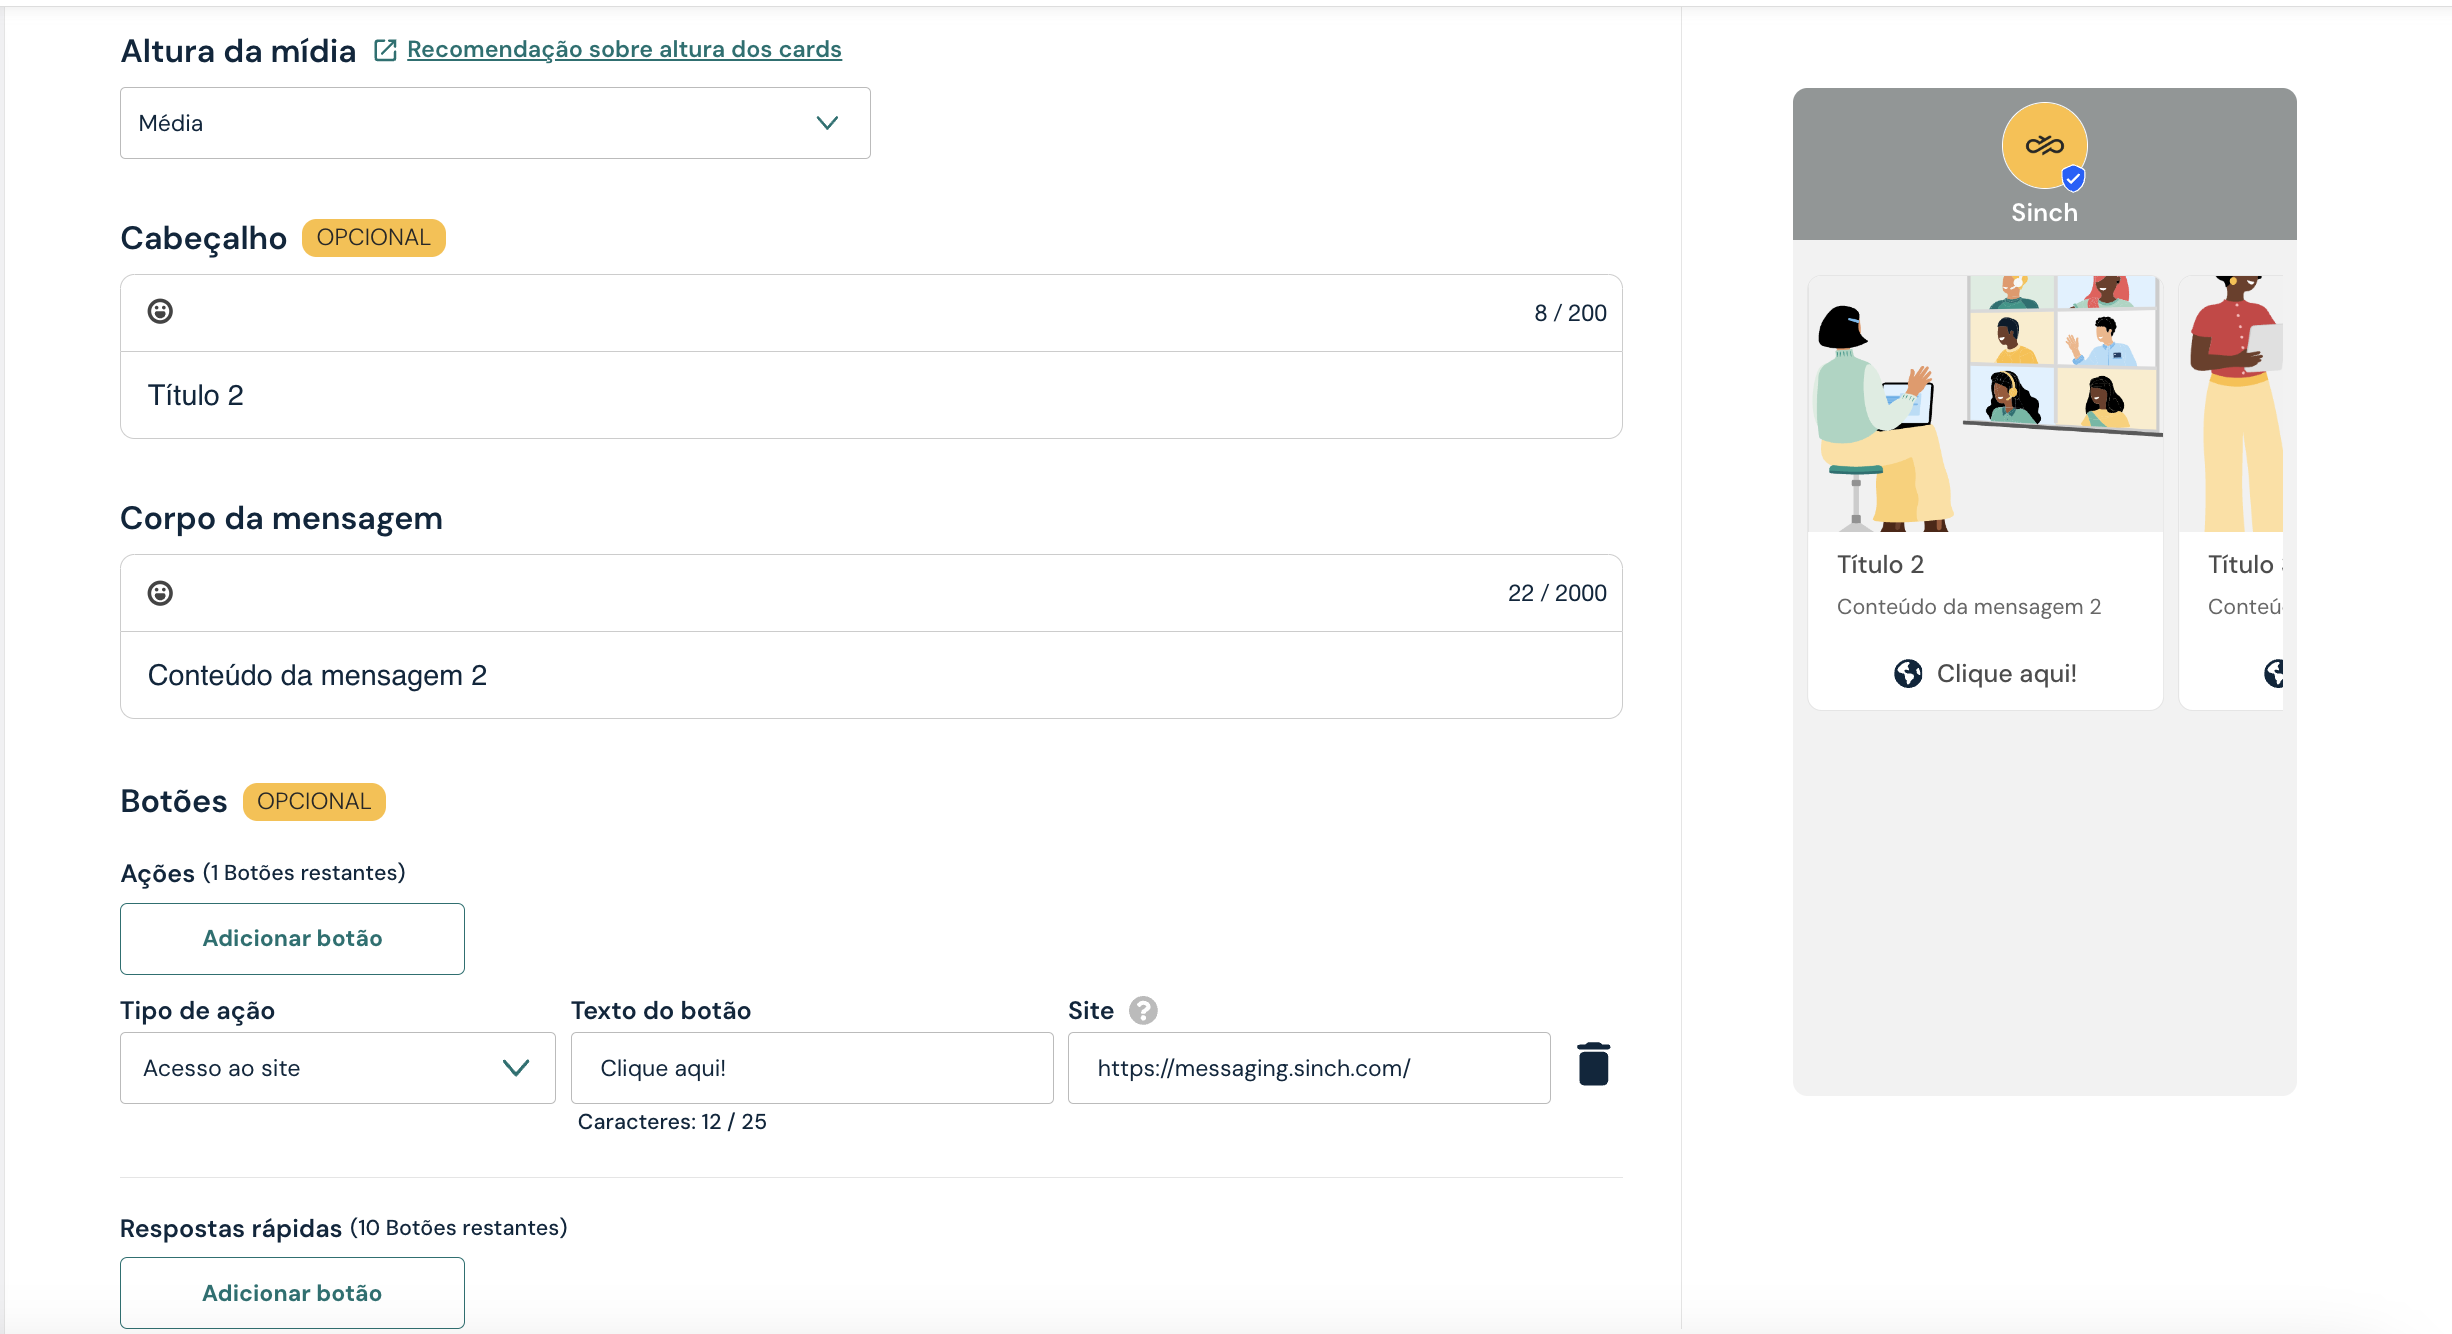Click globe icon beside Clique aqui! preview

click(x=1907, y=674)
